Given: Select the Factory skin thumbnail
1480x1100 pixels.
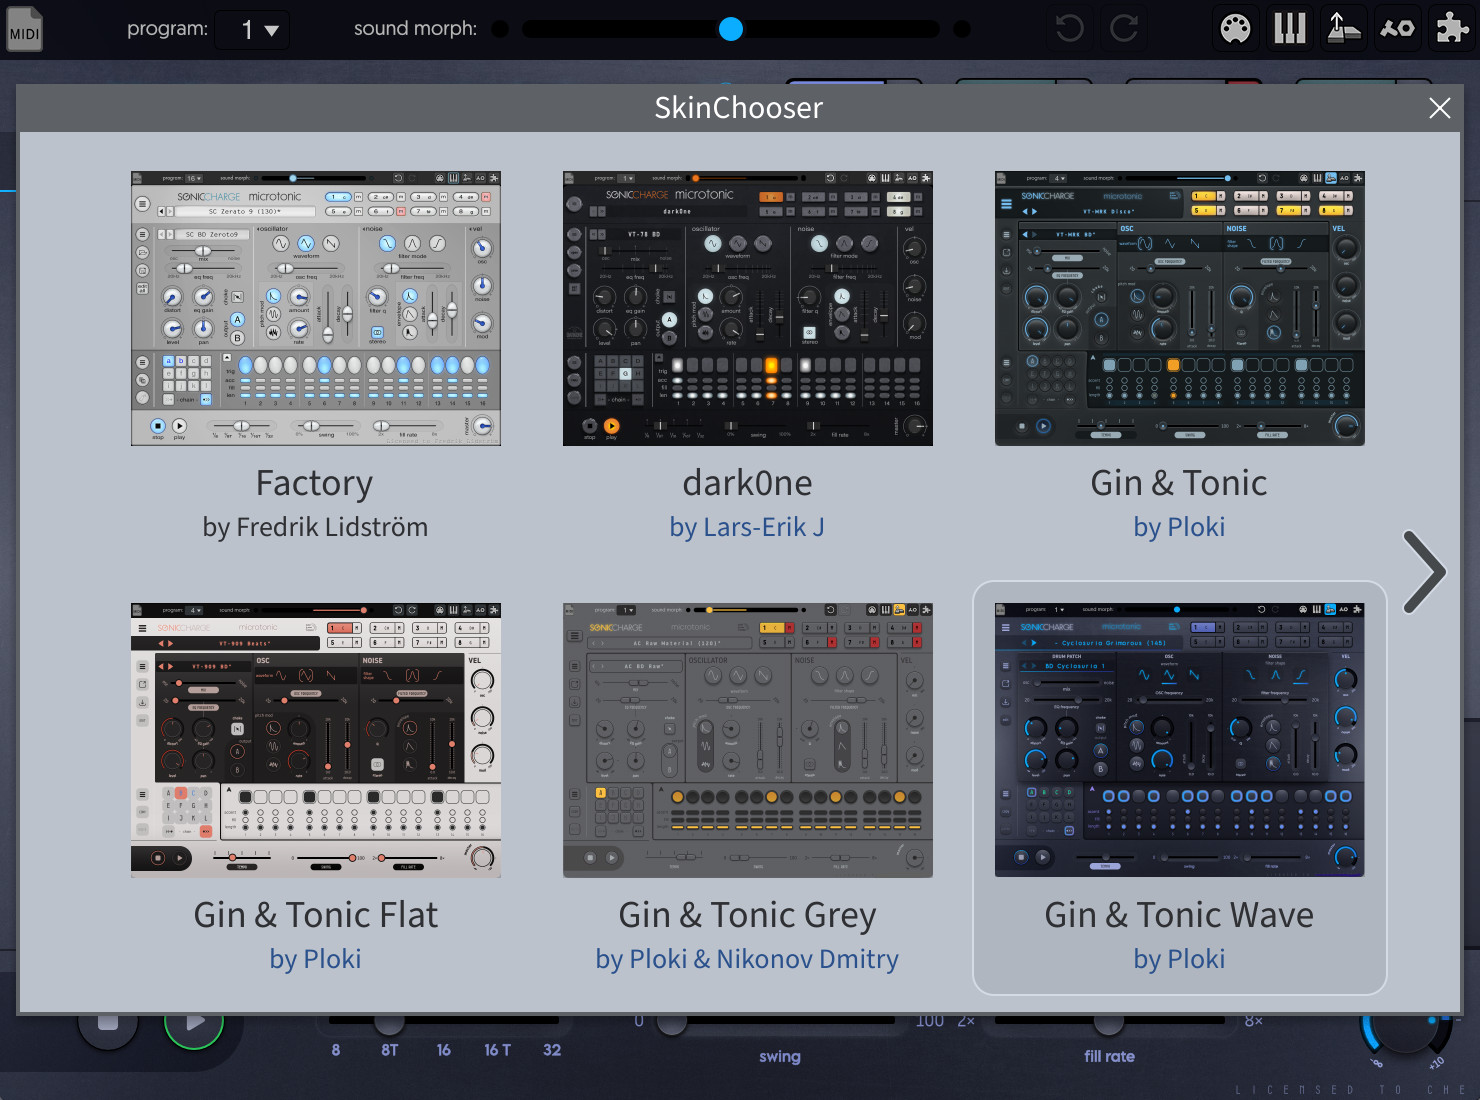Looking at the screenshot, I should [316, 308].
